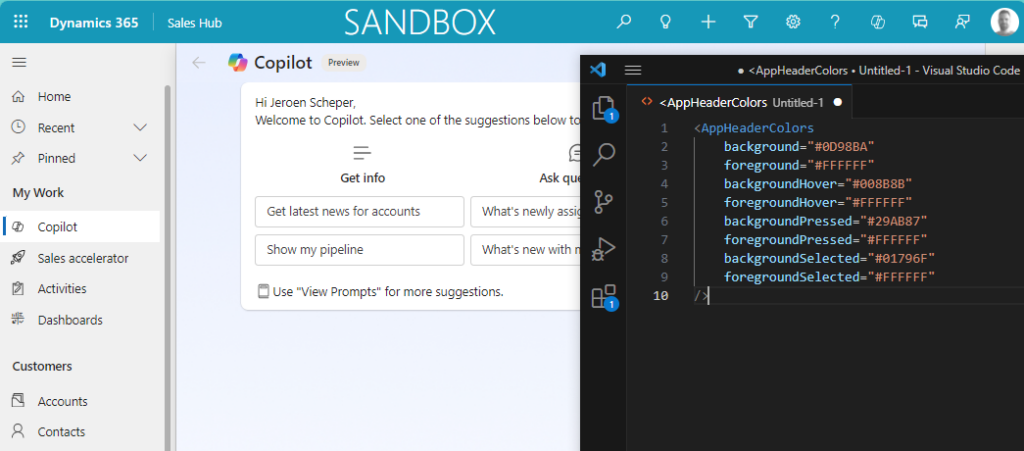Click the Visual Studio Code logo
This screenshot has width=1024, height=451.
coord(598,70)
